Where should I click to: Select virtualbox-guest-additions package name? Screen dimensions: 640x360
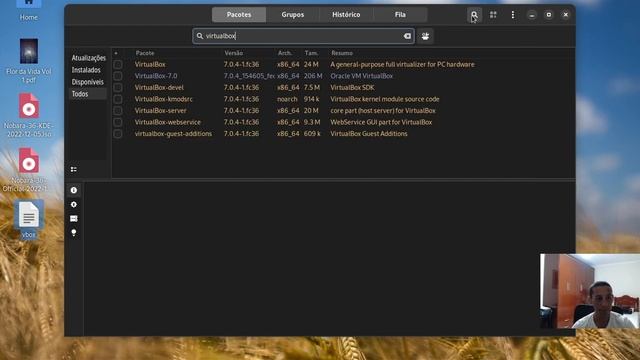pos(173,134)
